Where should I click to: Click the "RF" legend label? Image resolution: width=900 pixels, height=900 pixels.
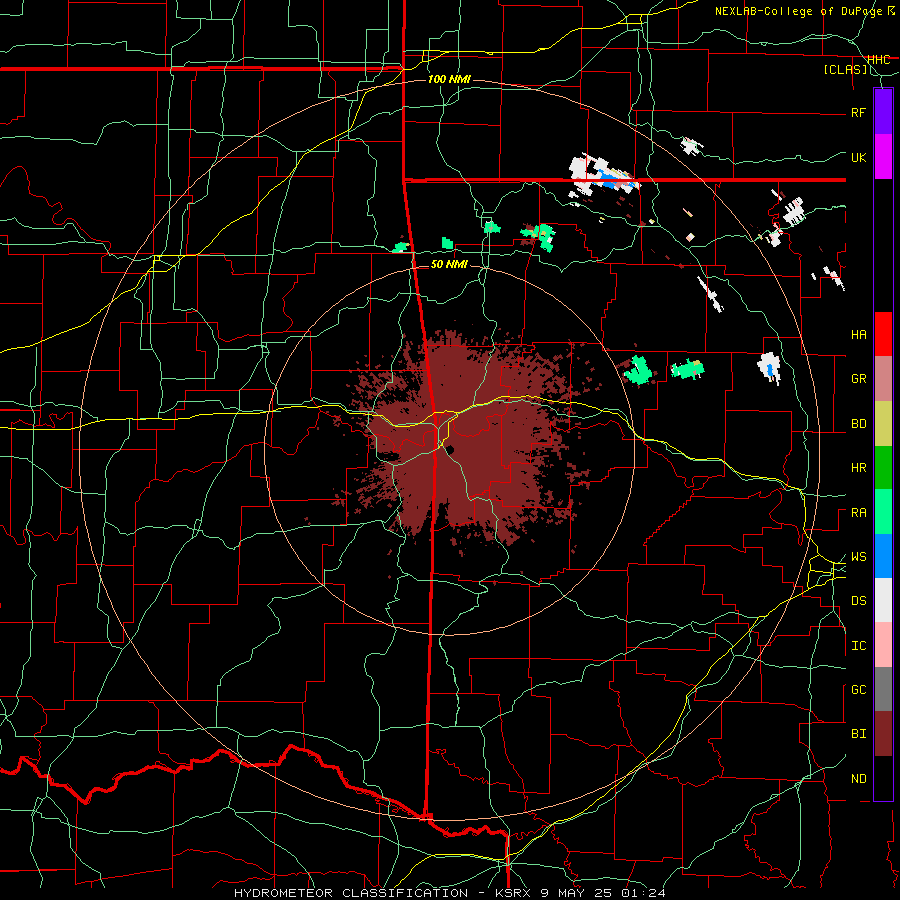tap(858, 112)
